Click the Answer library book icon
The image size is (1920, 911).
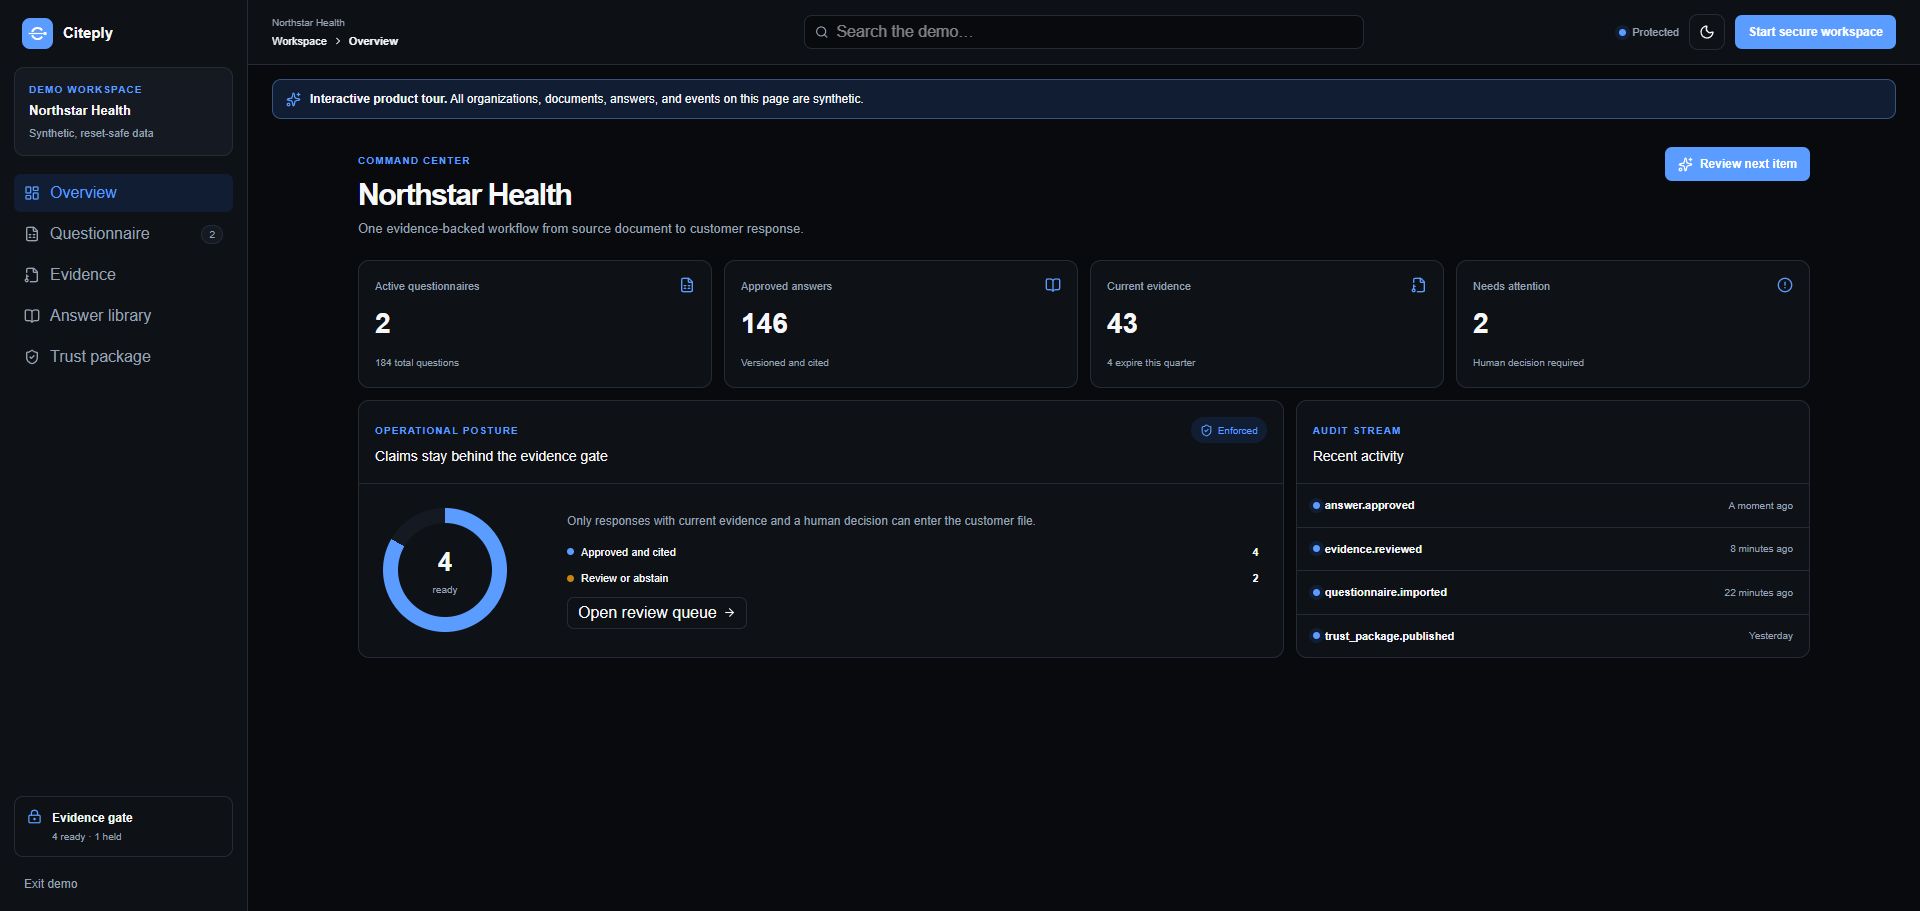click(x=32, y=316)
